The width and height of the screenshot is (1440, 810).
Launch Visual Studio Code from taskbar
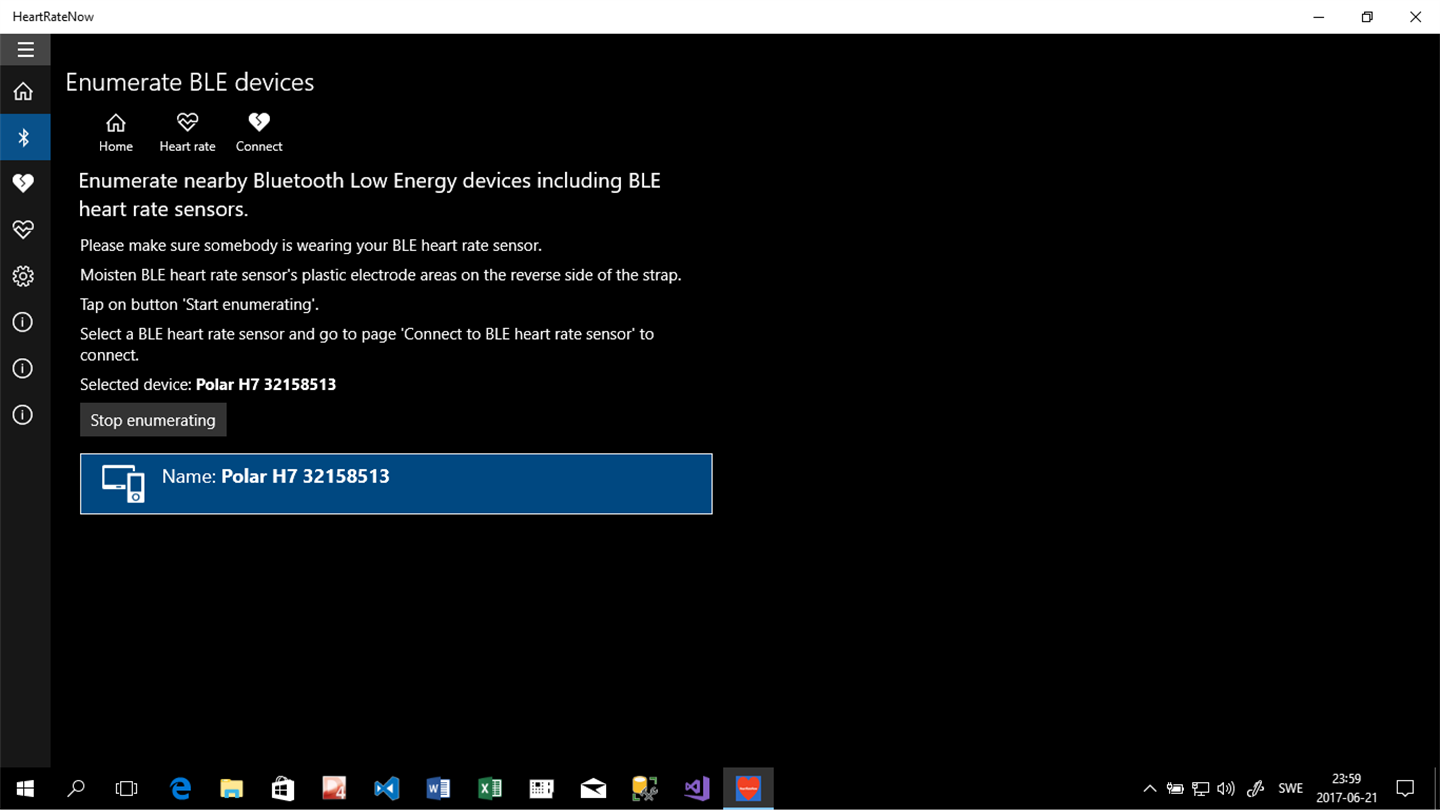point(386,789)
